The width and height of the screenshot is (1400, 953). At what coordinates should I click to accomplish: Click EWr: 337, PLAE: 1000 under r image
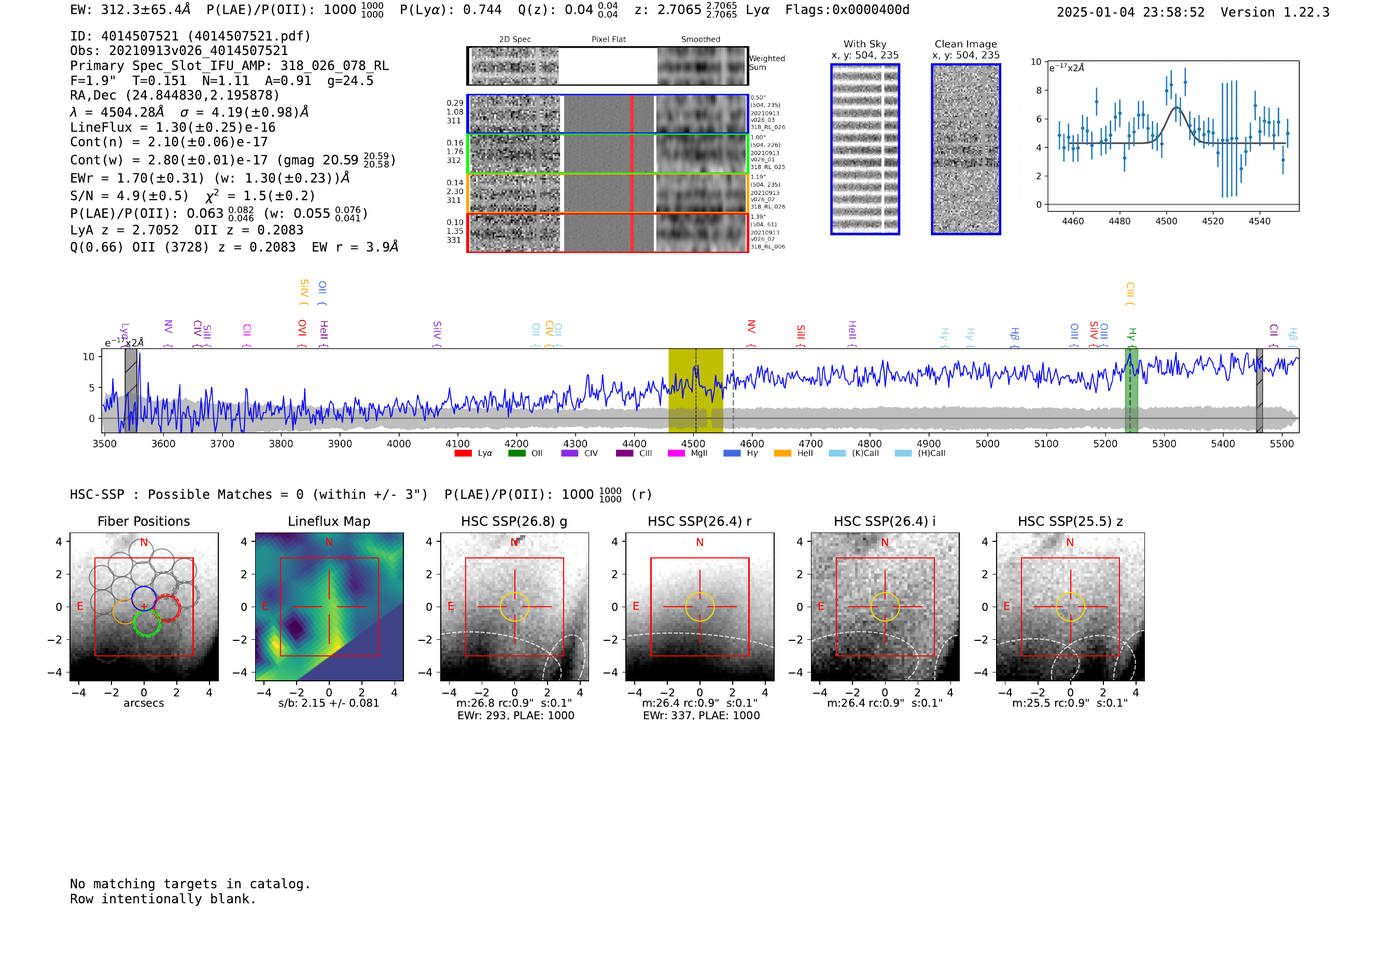[x=701, y=716]
